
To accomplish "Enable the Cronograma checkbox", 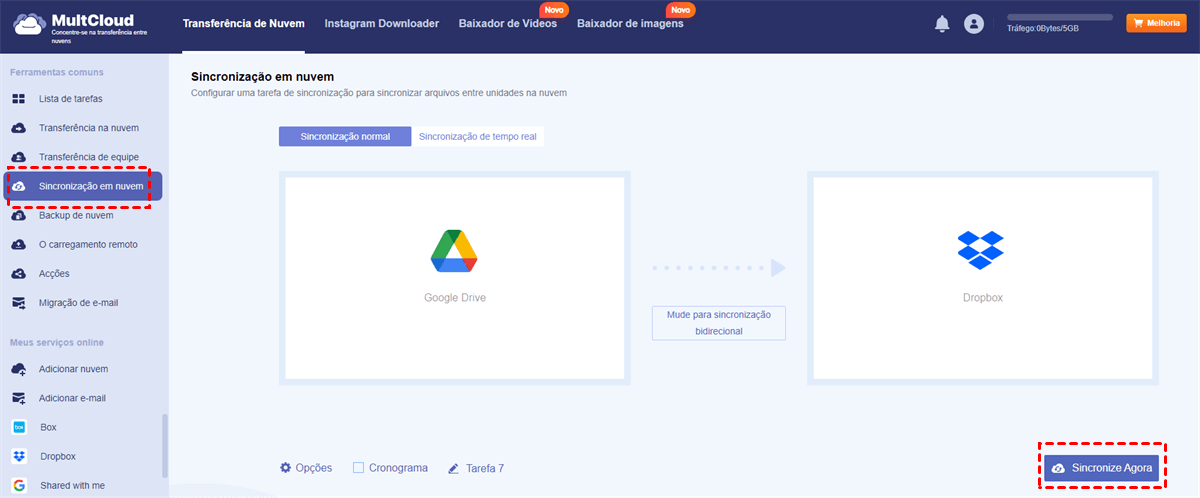I will pyautogui.click(x=358, y=467).
